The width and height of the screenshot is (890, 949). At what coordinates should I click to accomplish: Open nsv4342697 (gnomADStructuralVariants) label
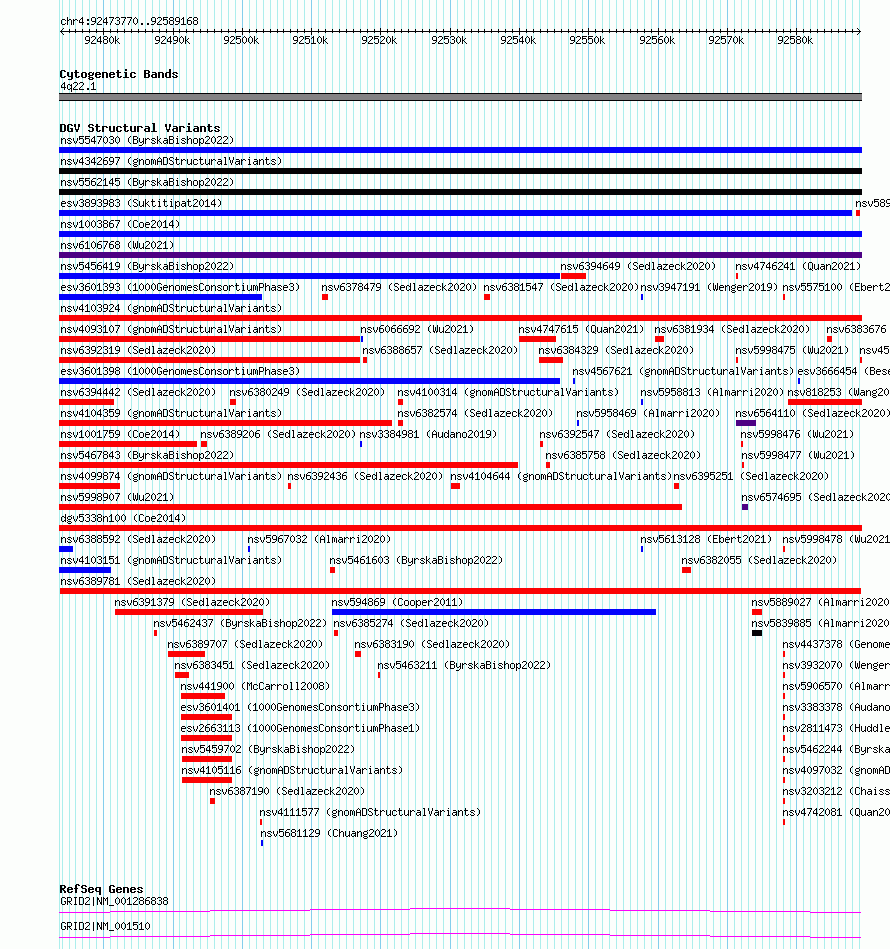(x=171, y=162)
